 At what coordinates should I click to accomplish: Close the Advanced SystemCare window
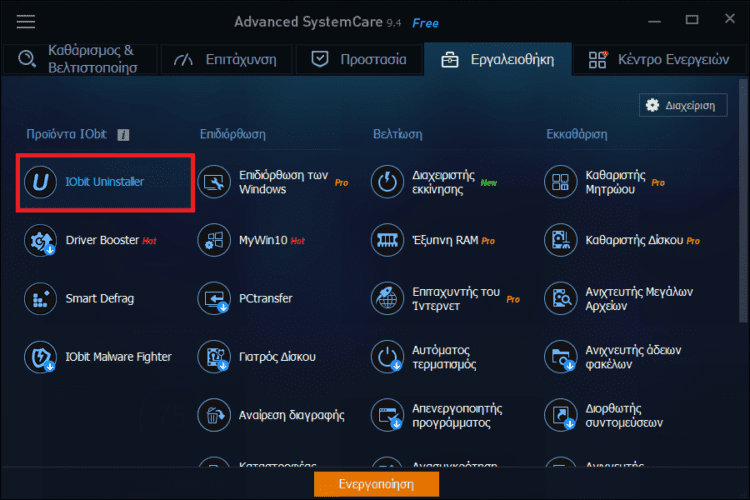[729, 19]
